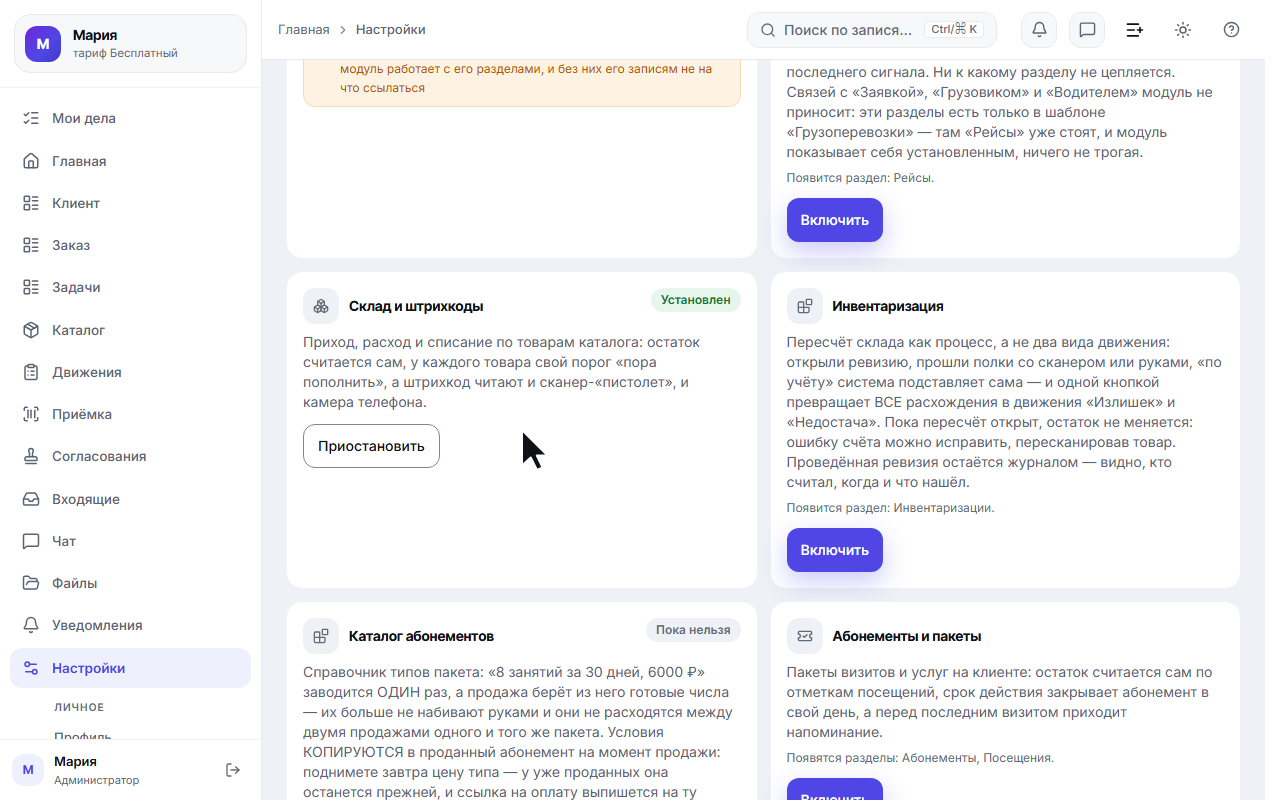Click the «Главная» breadcrumb link
Viewport: 1280px width, 800px height.
(x=303, y=30)
